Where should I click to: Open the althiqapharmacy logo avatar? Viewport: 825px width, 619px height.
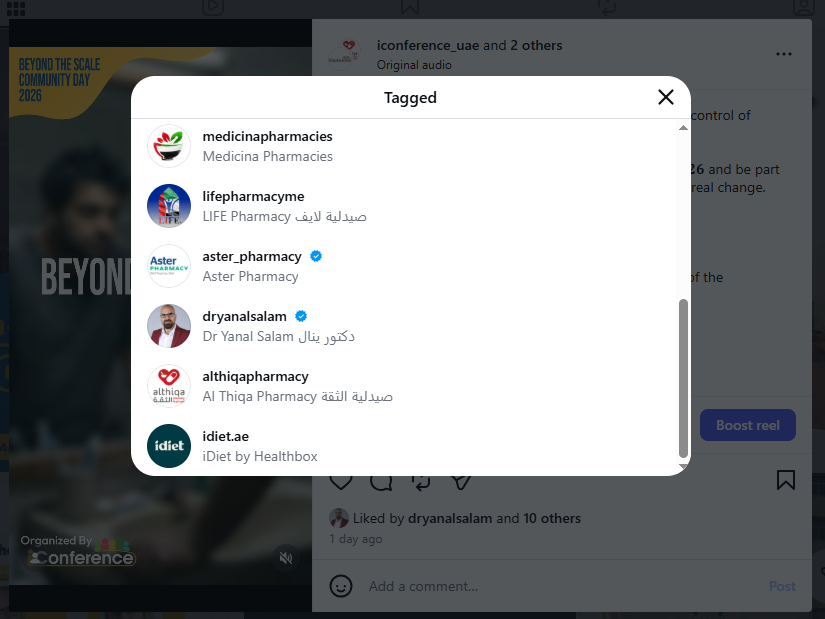(x=169, y=386)
